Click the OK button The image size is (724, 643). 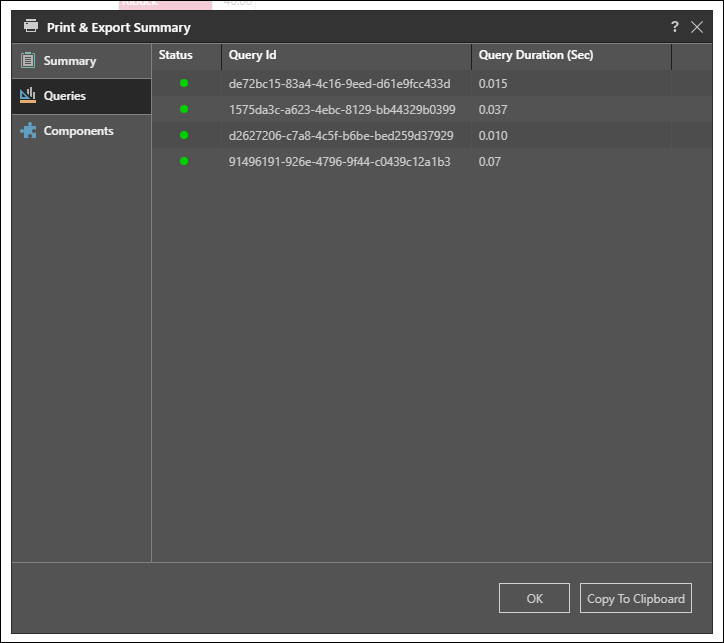point(534,598)
